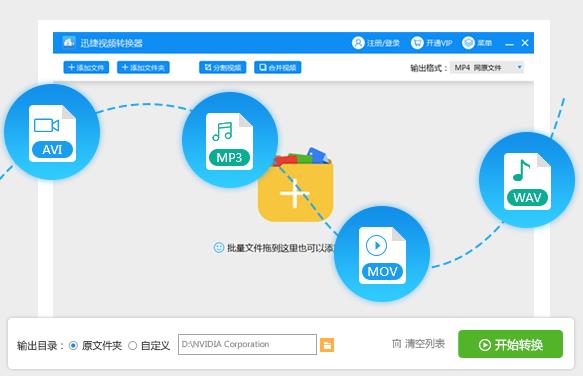Click the AVI video format icon
The height and width of the screenshot is (376, 583).
[52, 132]
